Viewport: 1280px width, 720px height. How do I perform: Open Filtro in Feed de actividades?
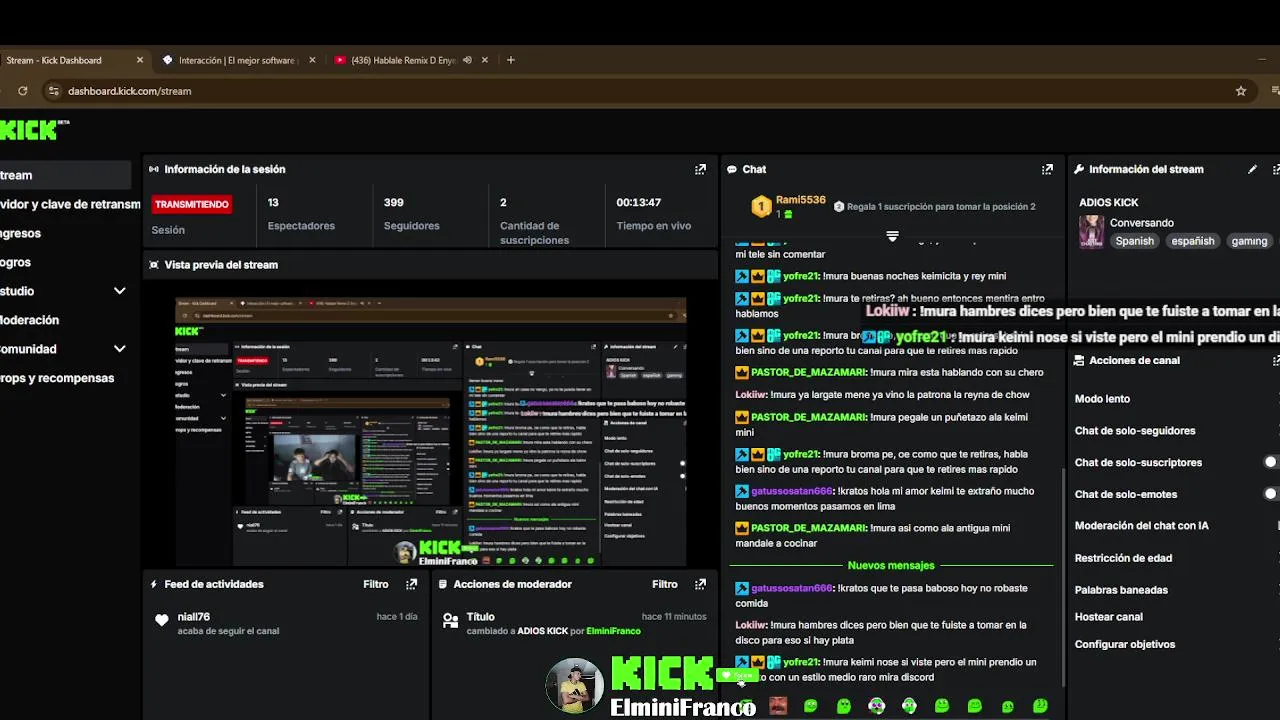(376, 584)
